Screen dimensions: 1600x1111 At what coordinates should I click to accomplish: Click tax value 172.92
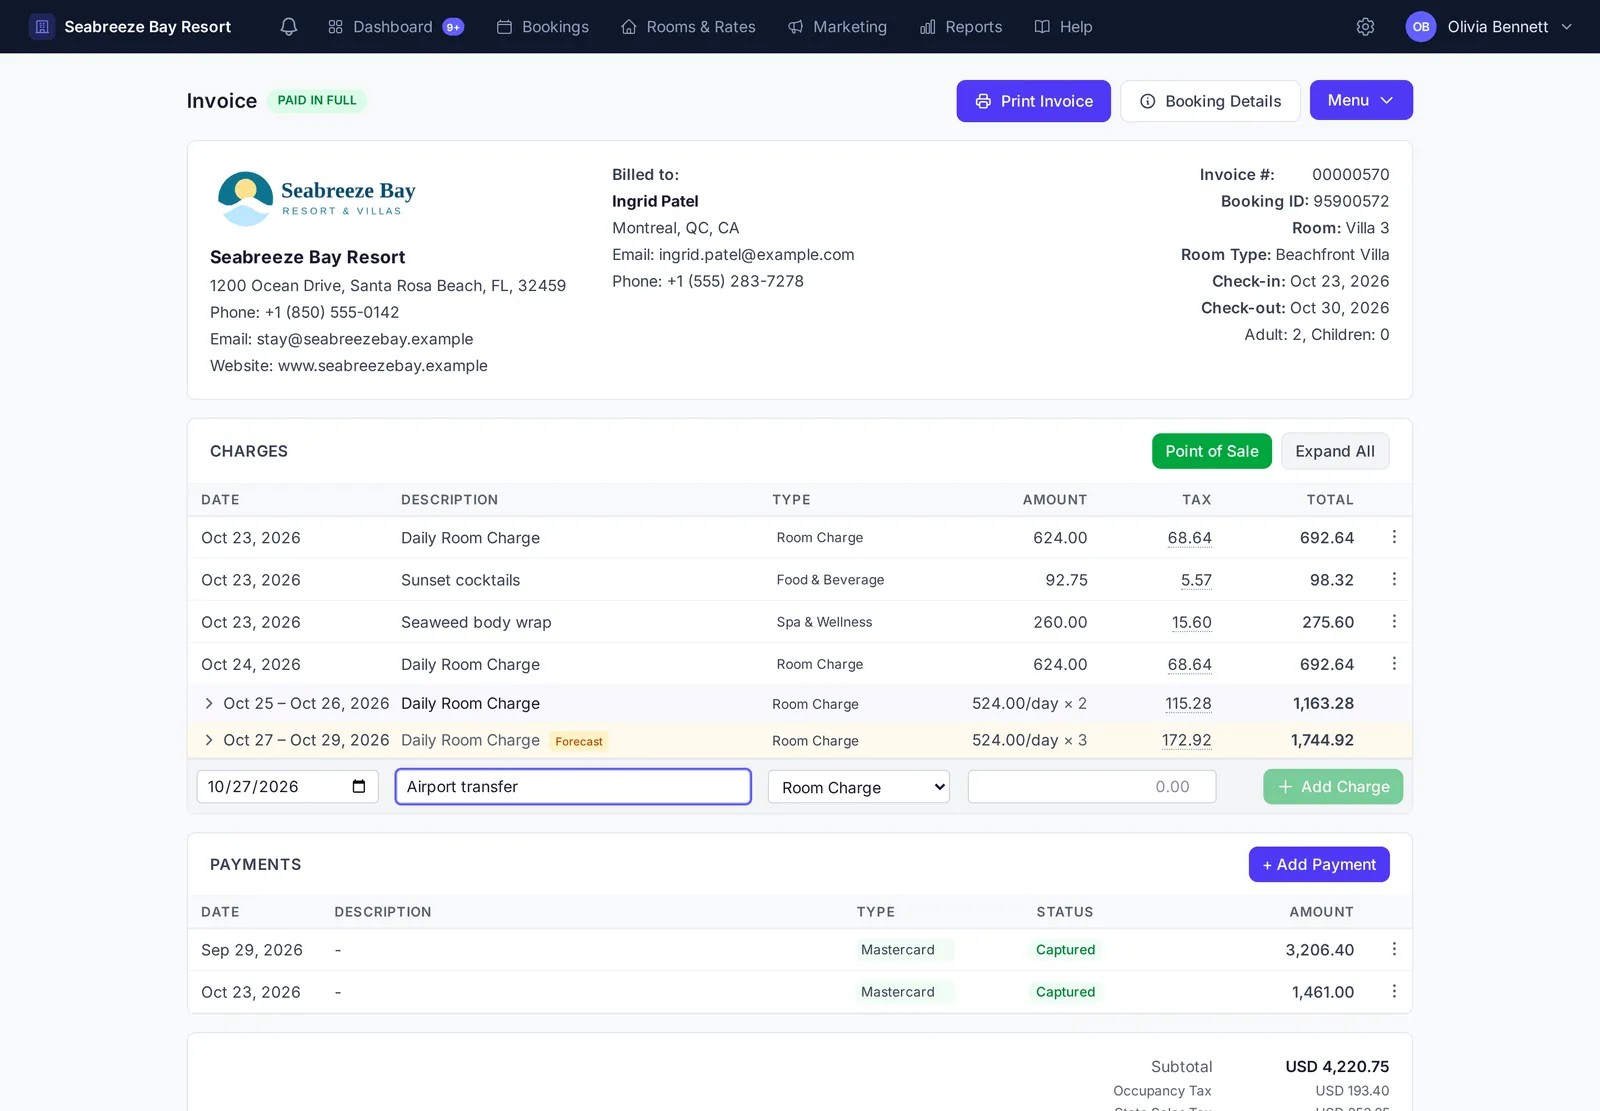click(1187, 741)
